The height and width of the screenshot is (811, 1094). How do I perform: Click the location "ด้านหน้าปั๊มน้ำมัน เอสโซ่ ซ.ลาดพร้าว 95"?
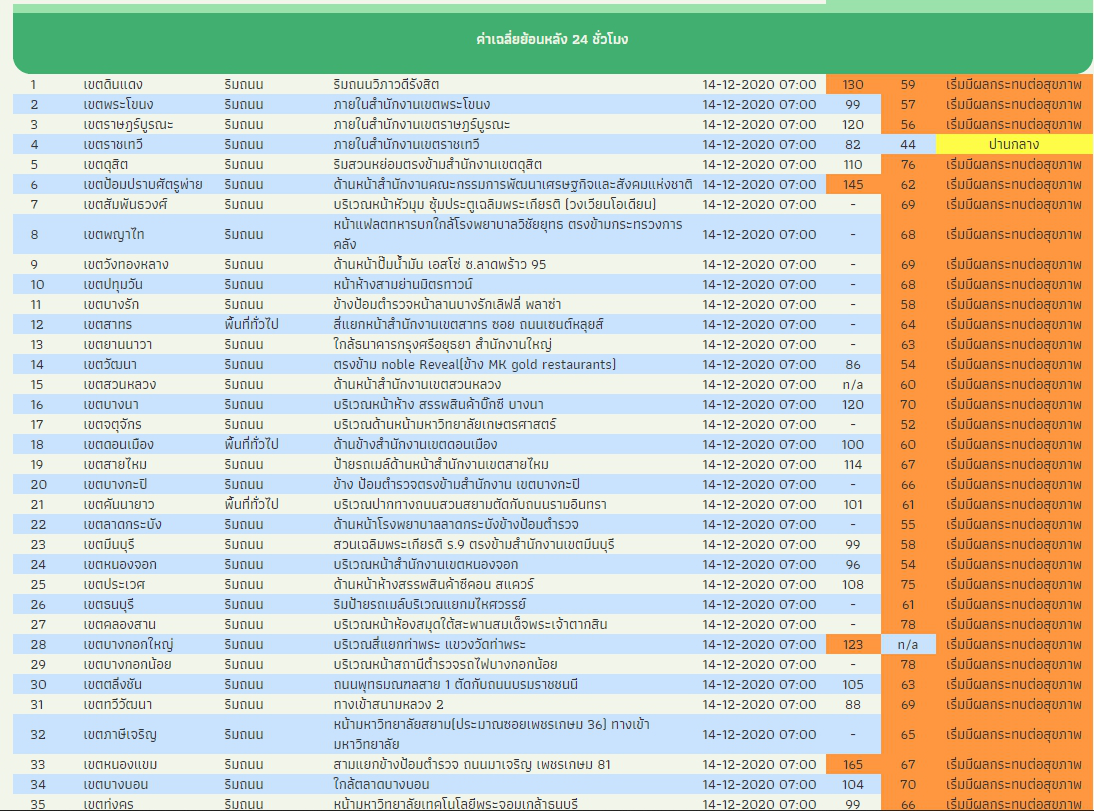click(x=440, y=265)
